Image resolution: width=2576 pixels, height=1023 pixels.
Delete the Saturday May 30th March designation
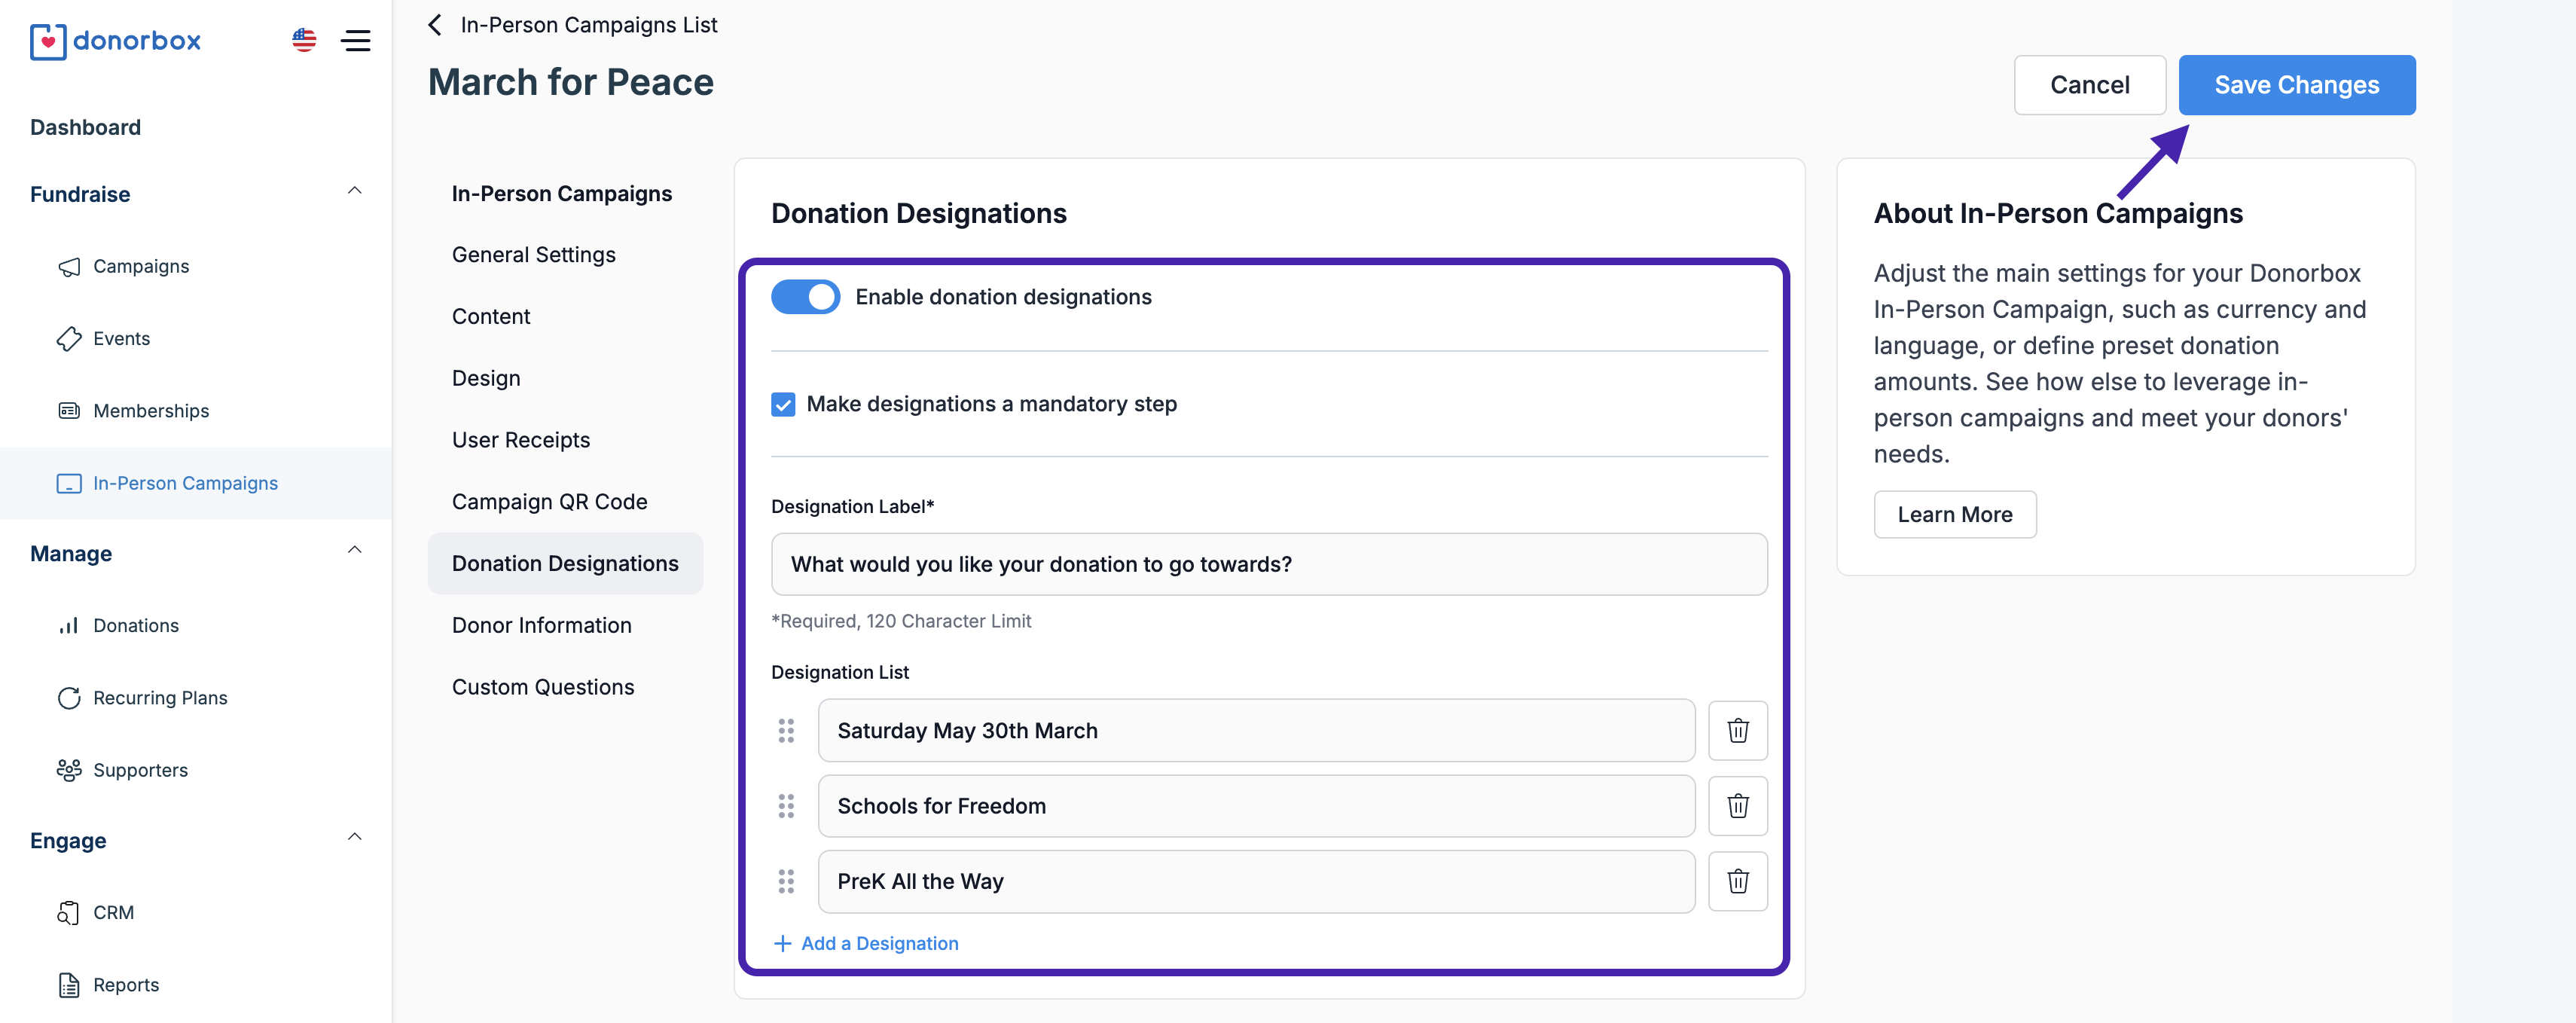tap(1737, 731)
